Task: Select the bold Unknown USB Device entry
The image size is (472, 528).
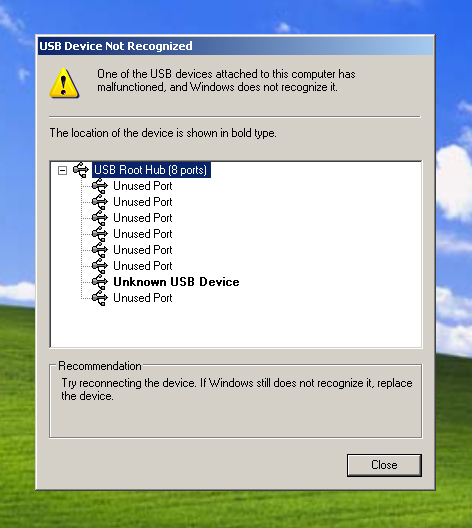Action: click(176, 282)
